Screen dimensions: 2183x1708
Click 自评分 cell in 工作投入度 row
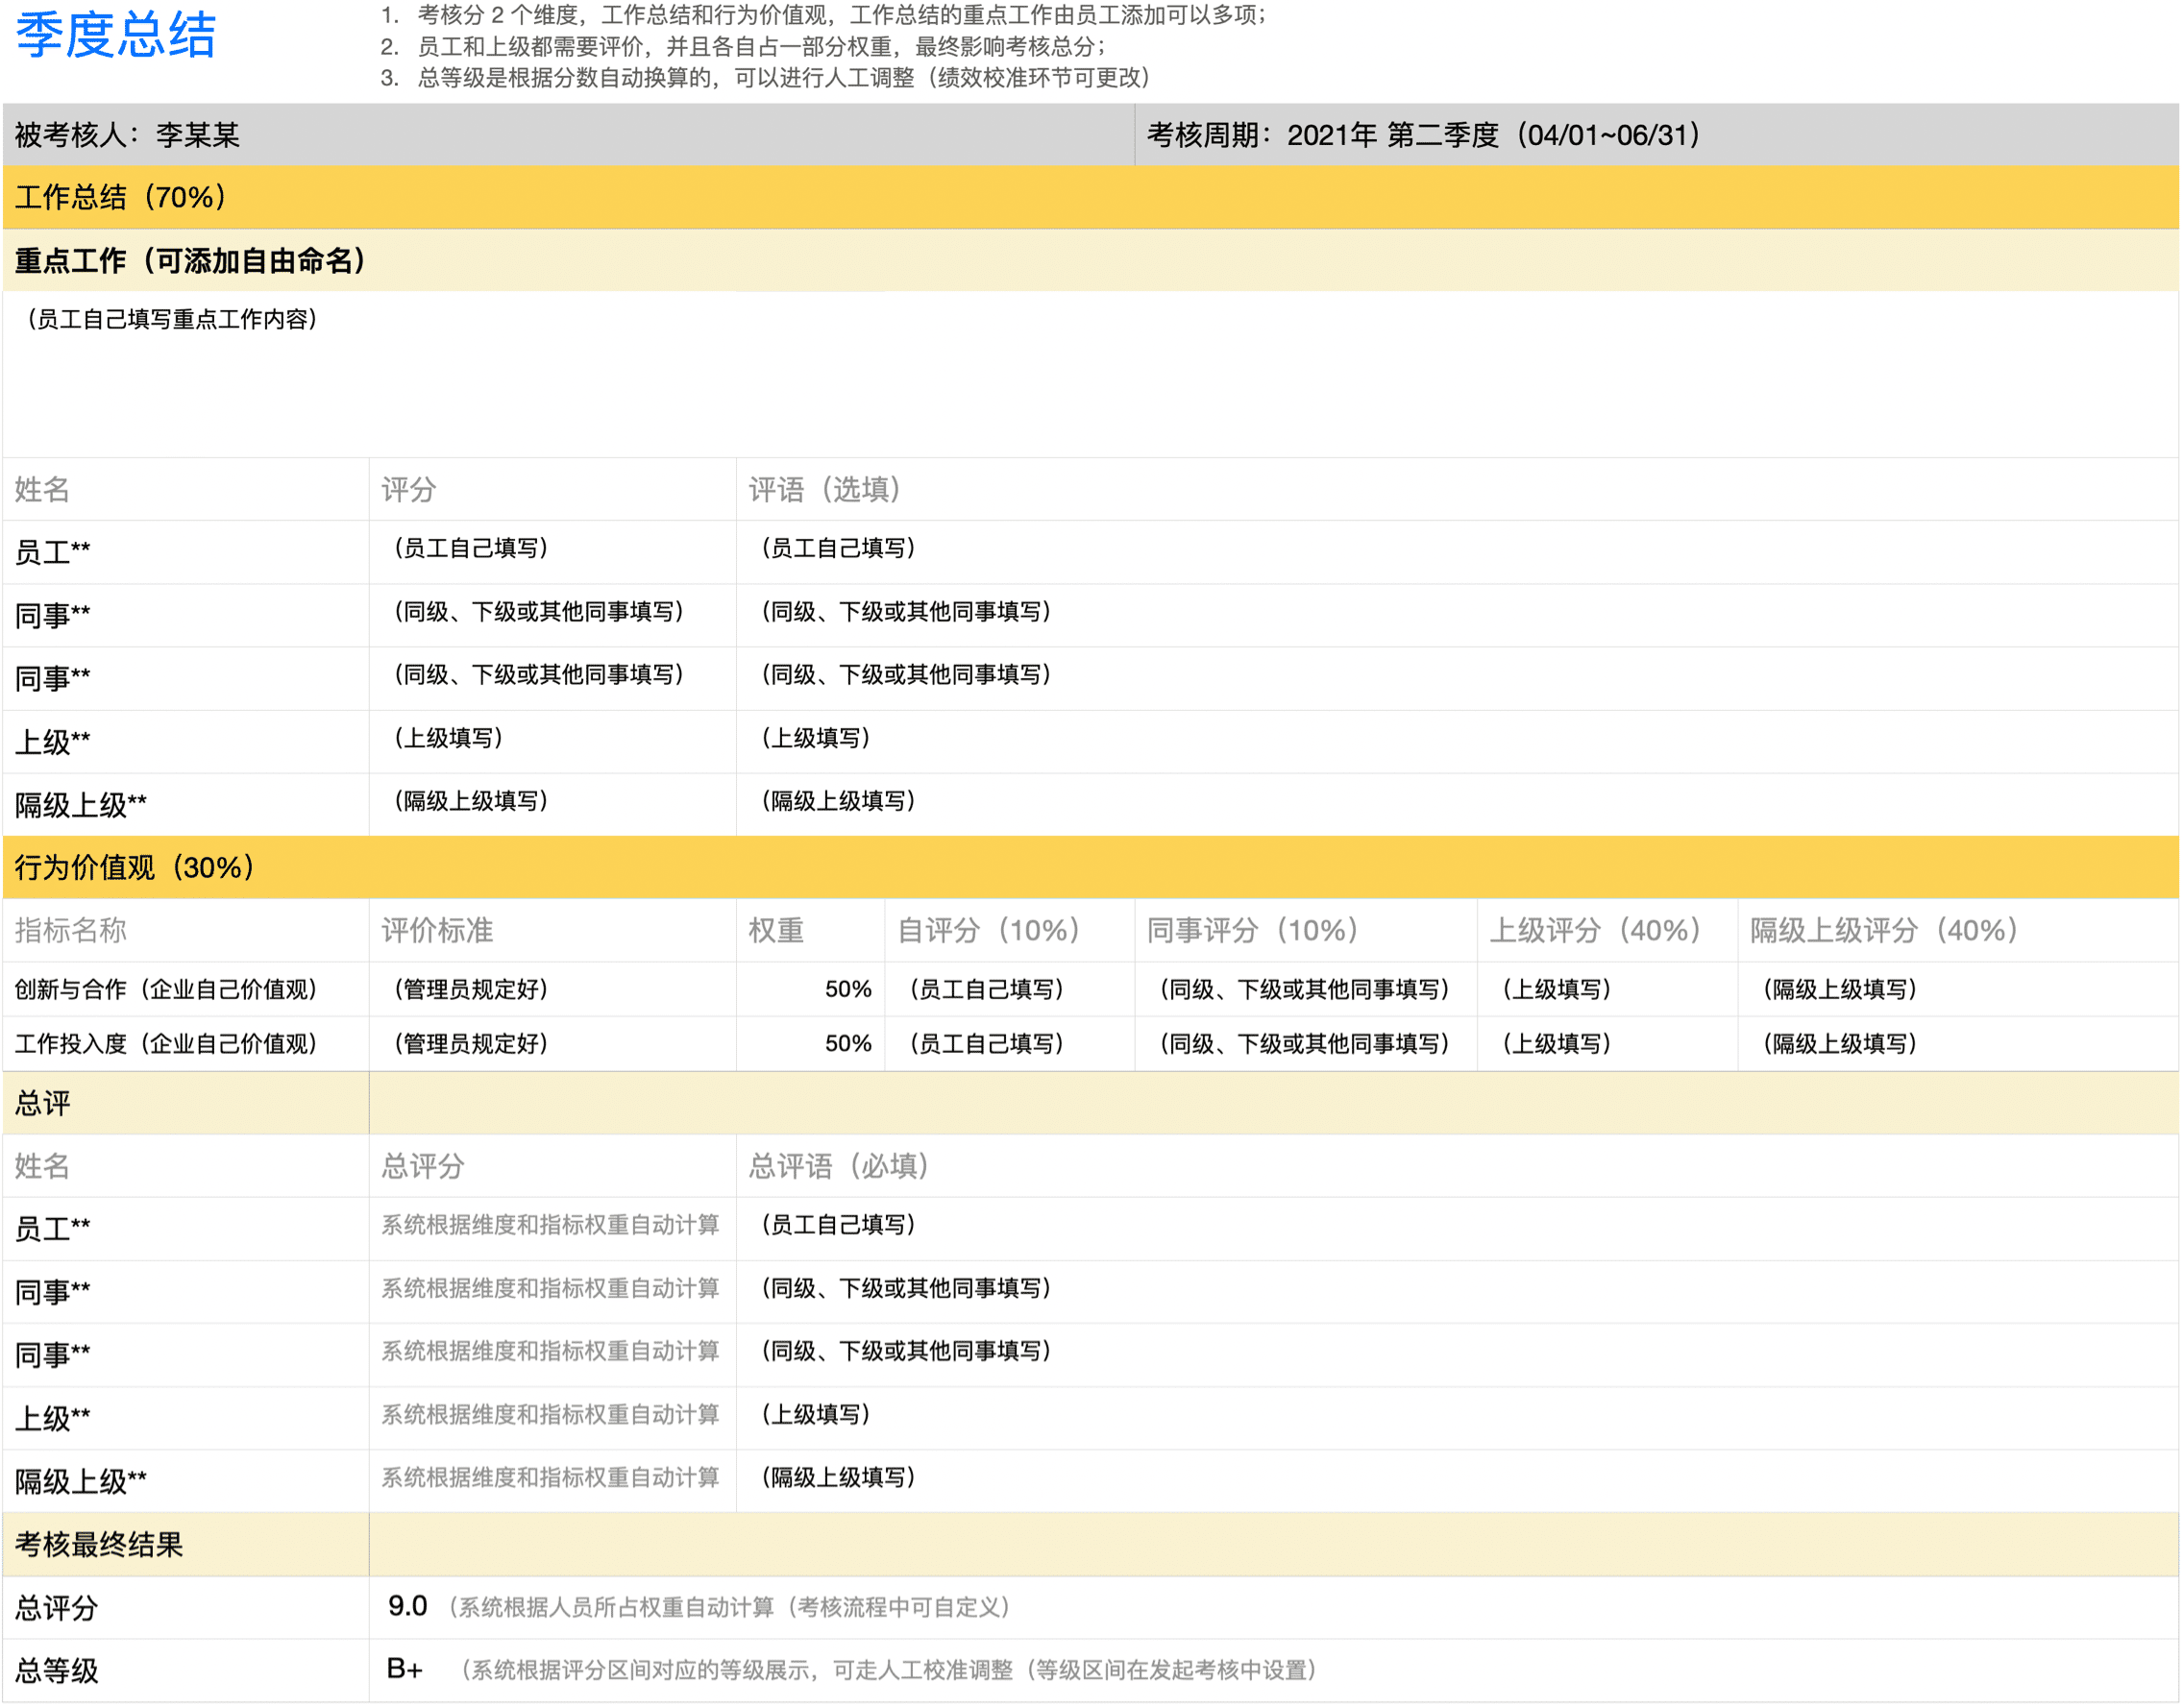(1010, 1044)
